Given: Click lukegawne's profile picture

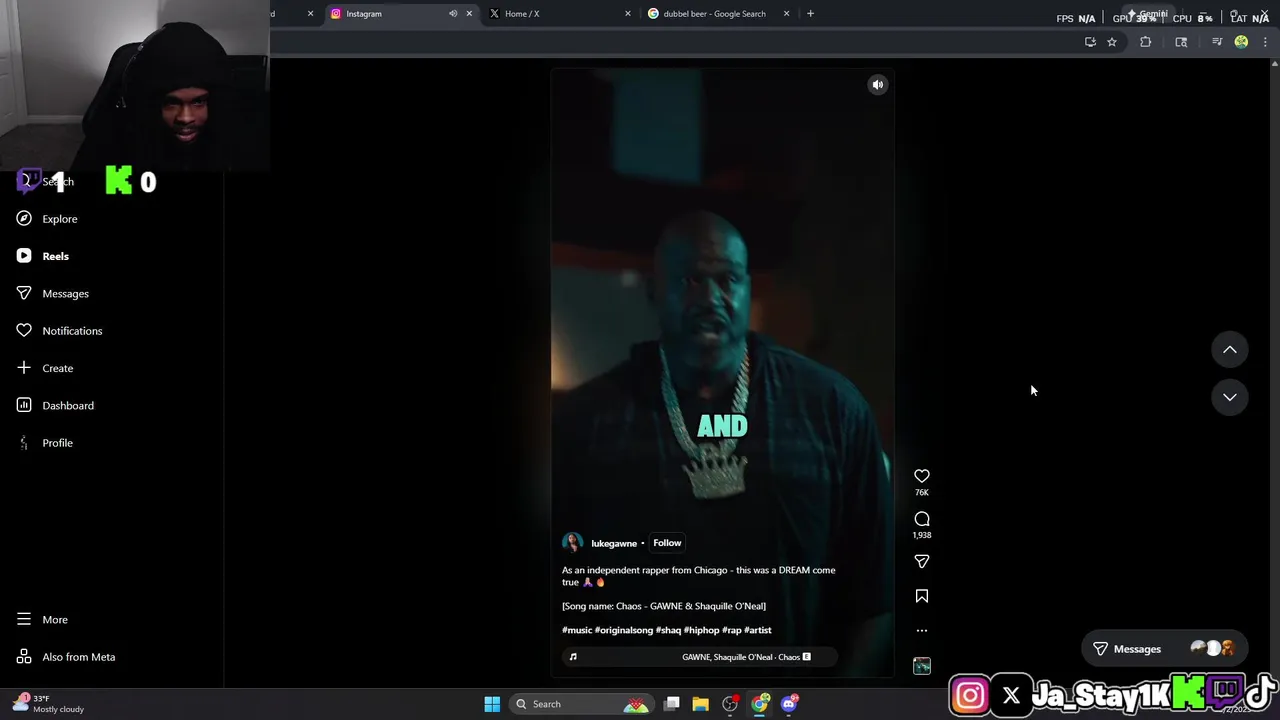Looking at the screenshot, I should (x=572, y=543).
